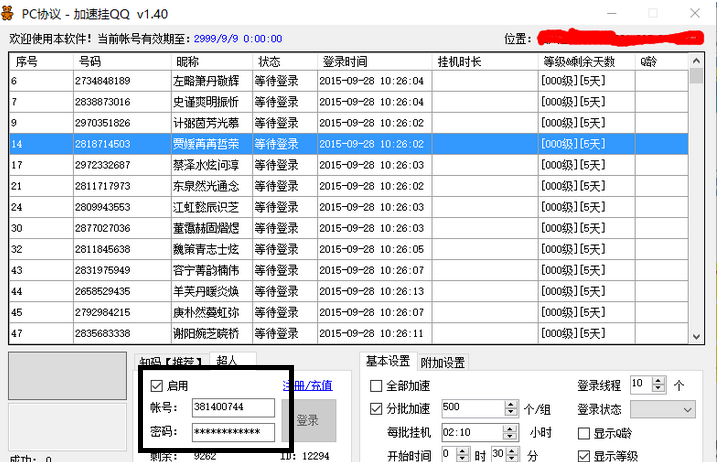
Task: Click the 等级&剩余天数 column header
Action: (587, 61)
